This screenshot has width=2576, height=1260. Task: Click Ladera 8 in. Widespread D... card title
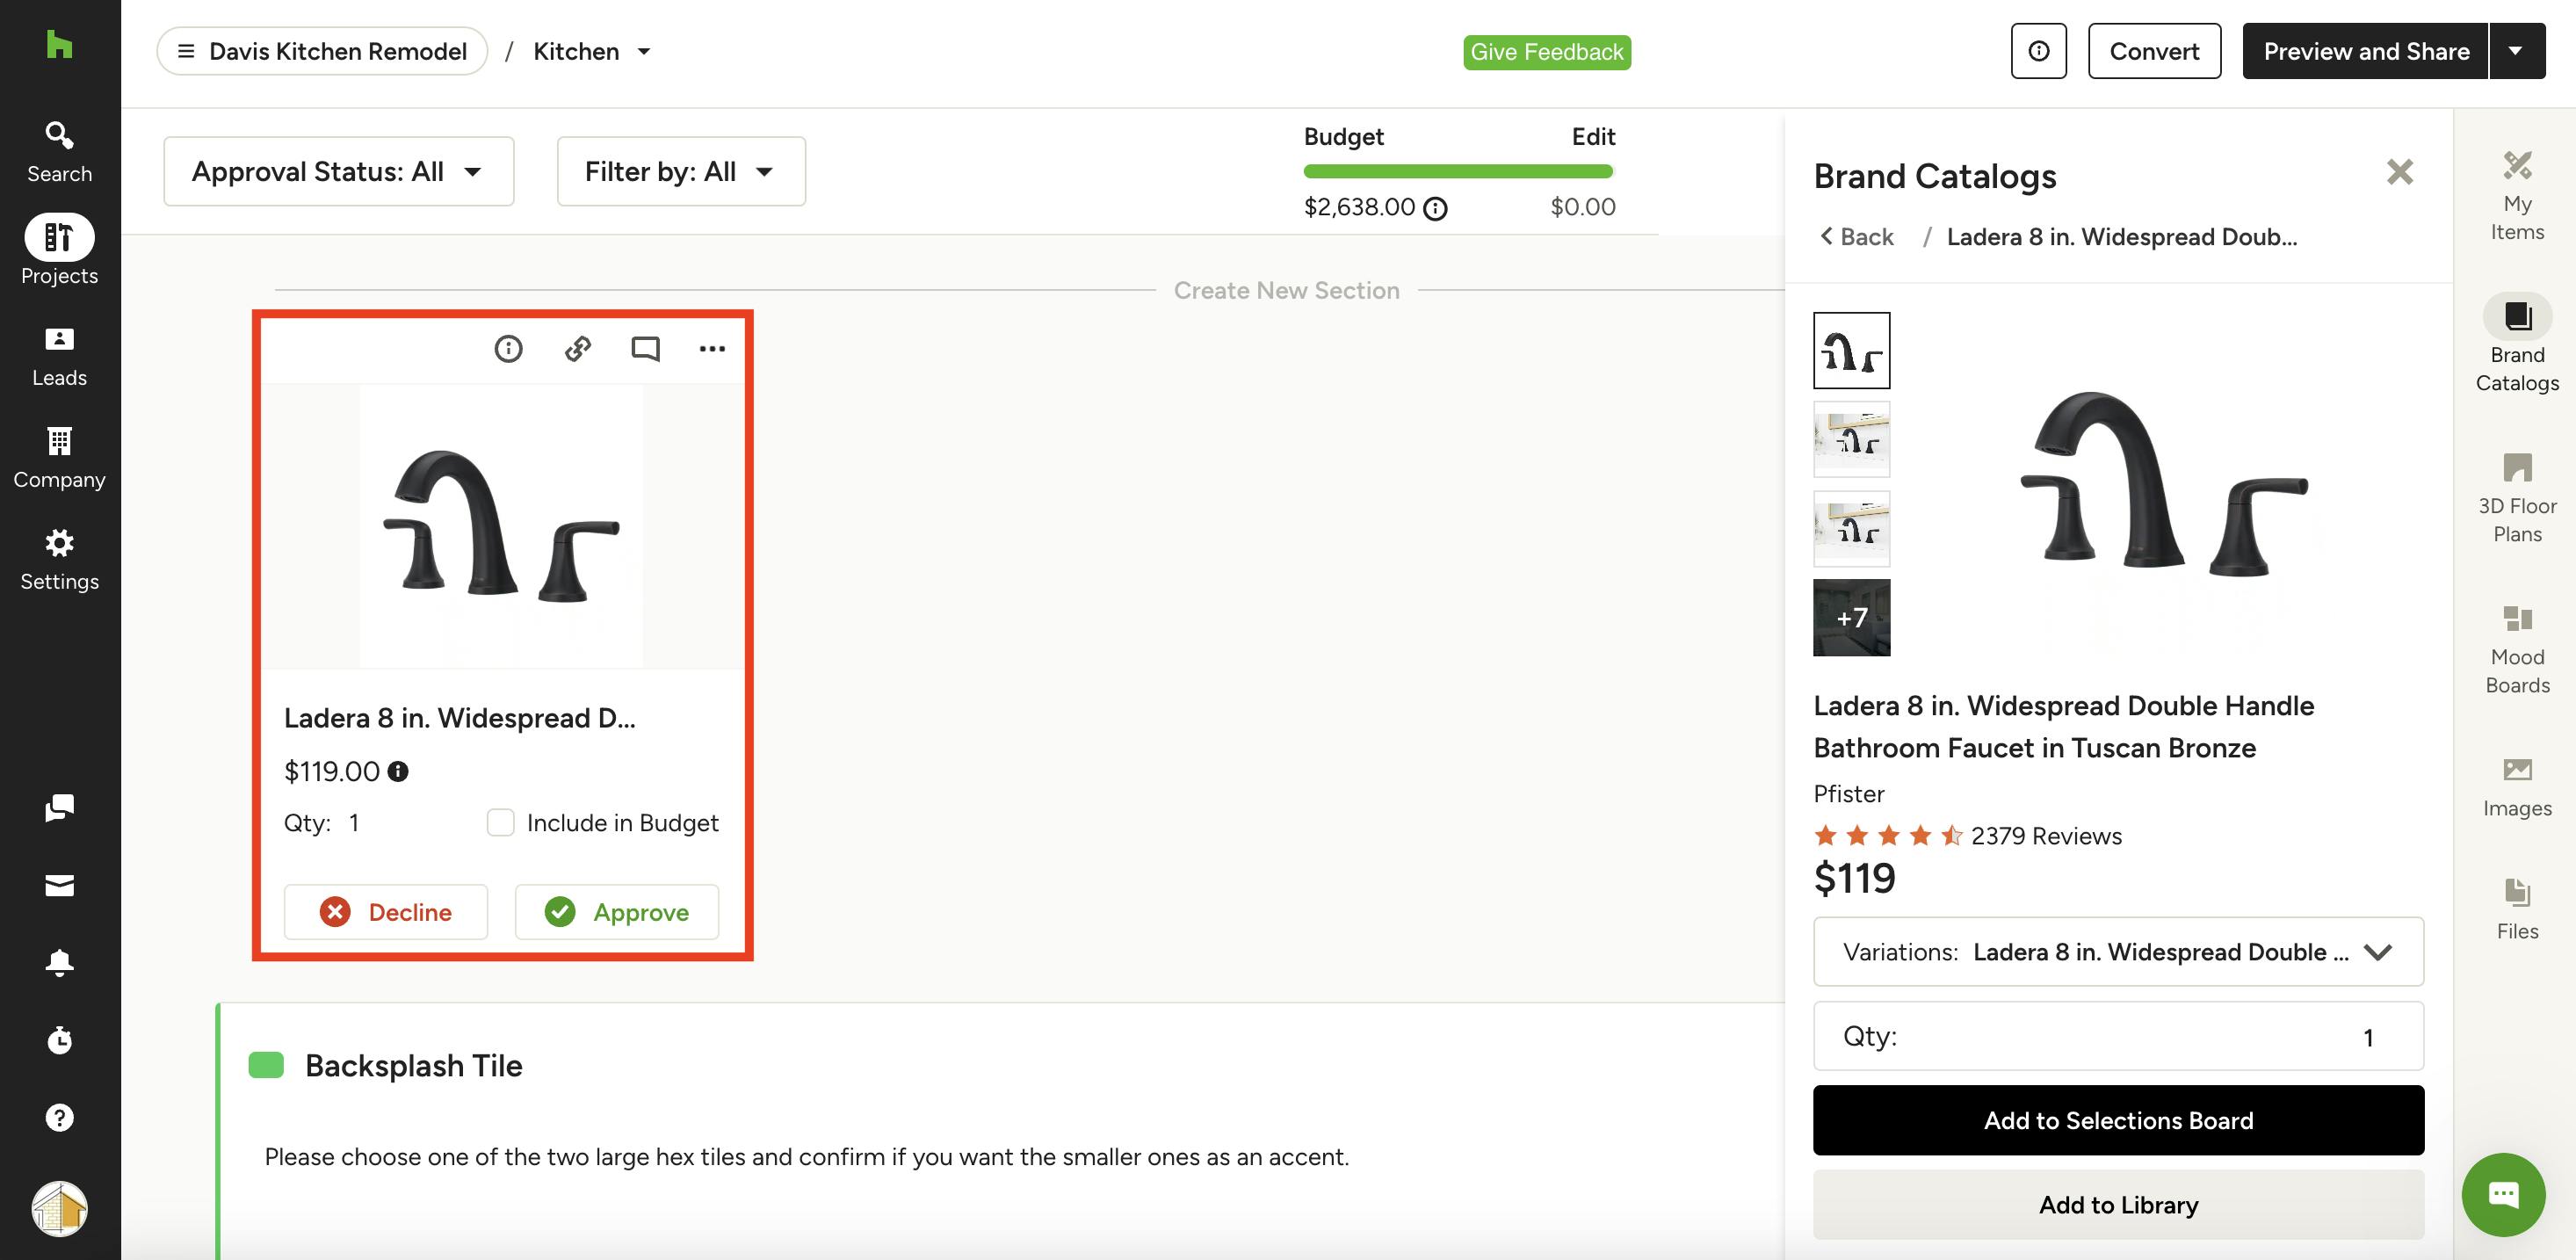click(x=459, y=718)
